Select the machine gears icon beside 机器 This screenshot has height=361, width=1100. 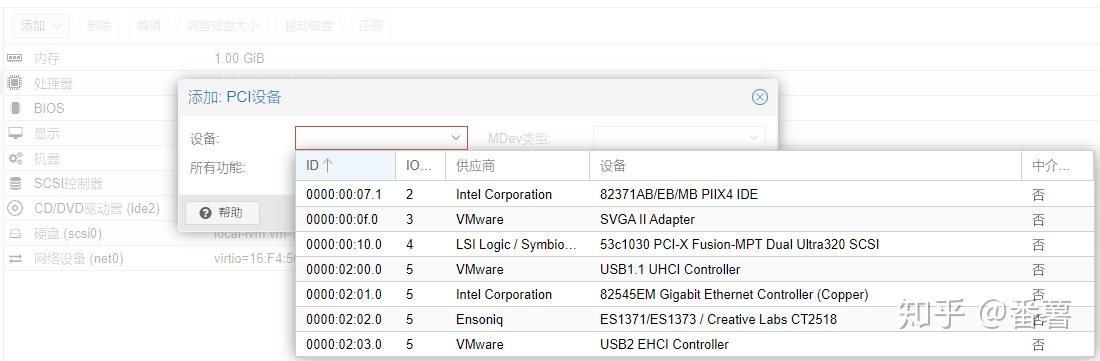coord(15,158)
